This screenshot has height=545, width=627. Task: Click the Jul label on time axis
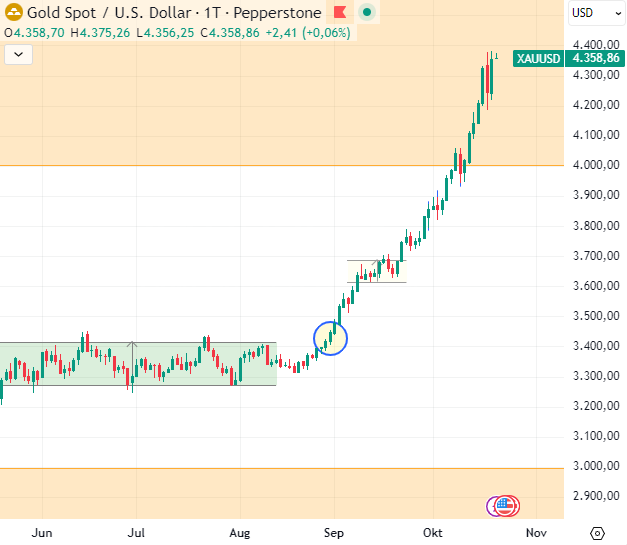point(139,533)
